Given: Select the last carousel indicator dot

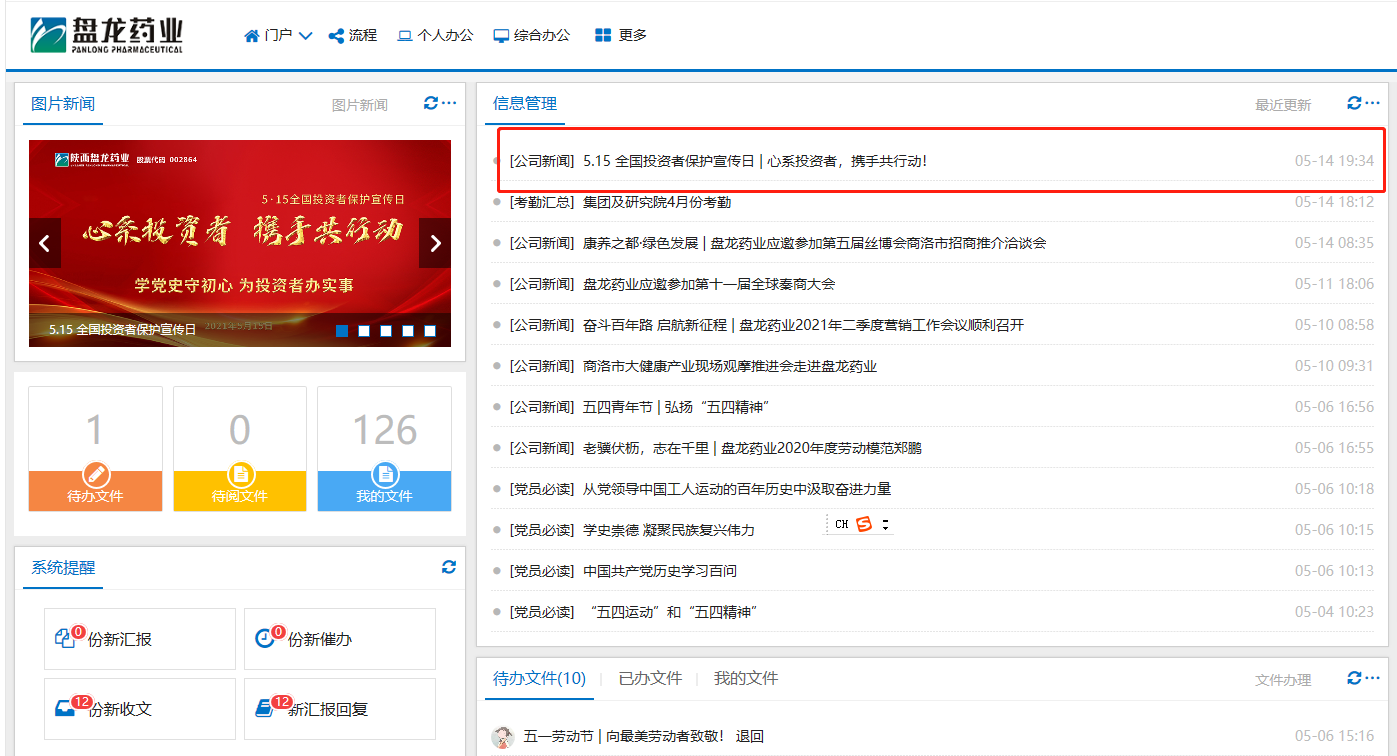Looking at the screenshot, I should point(430,331).
